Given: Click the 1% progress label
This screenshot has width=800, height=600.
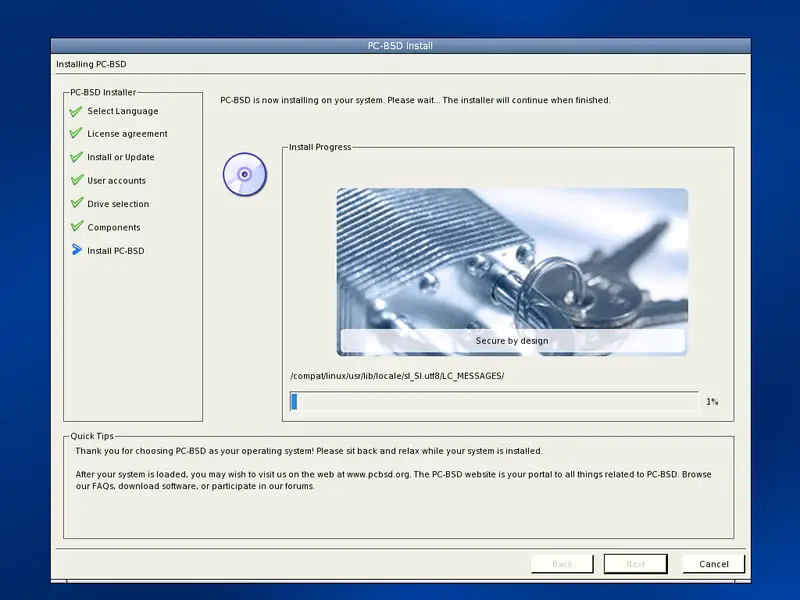Looking at the screenshot, I should pyautogui.click(x=712, y=402).
